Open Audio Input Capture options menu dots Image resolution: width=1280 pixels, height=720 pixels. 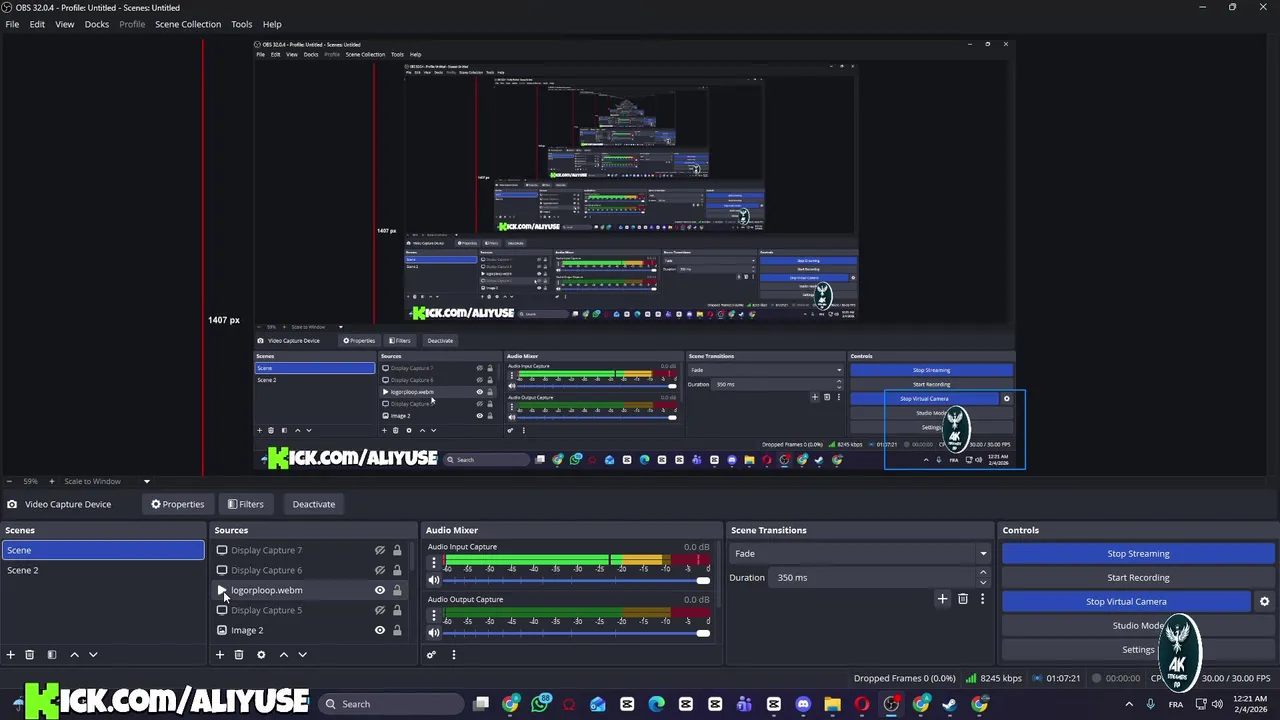434,563
